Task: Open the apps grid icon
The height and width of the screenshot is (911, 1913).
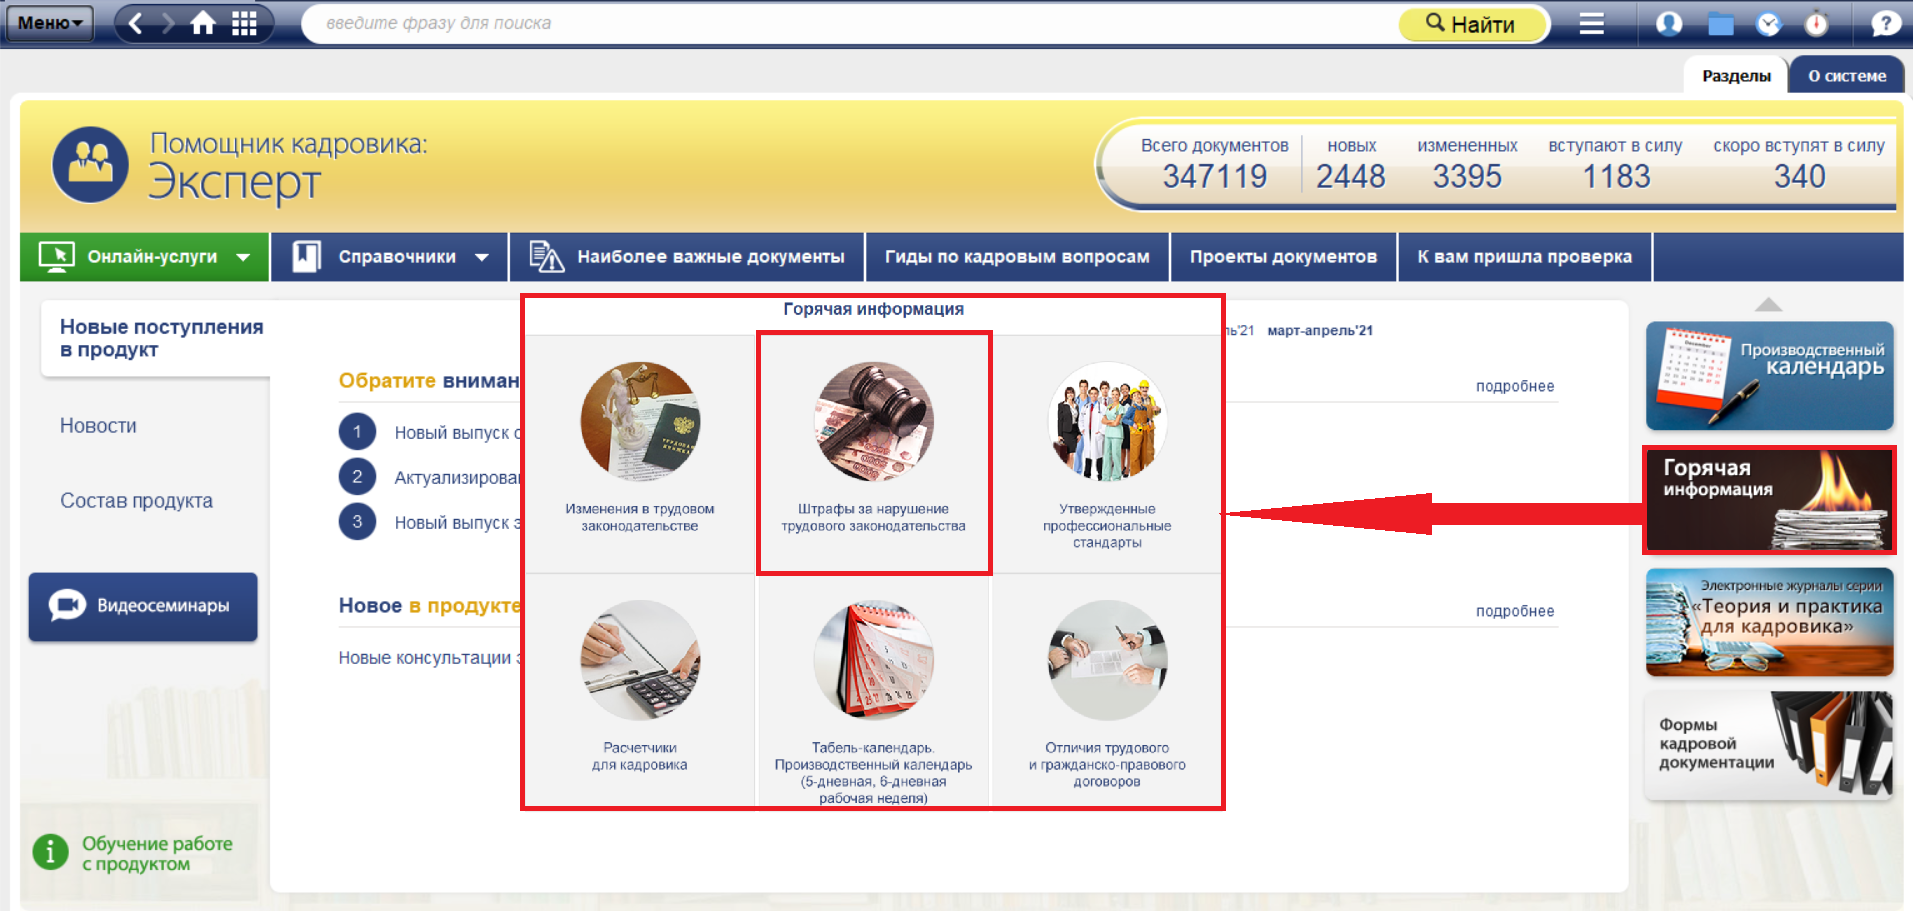Action: pyautogui.click(x=244, y=23)
